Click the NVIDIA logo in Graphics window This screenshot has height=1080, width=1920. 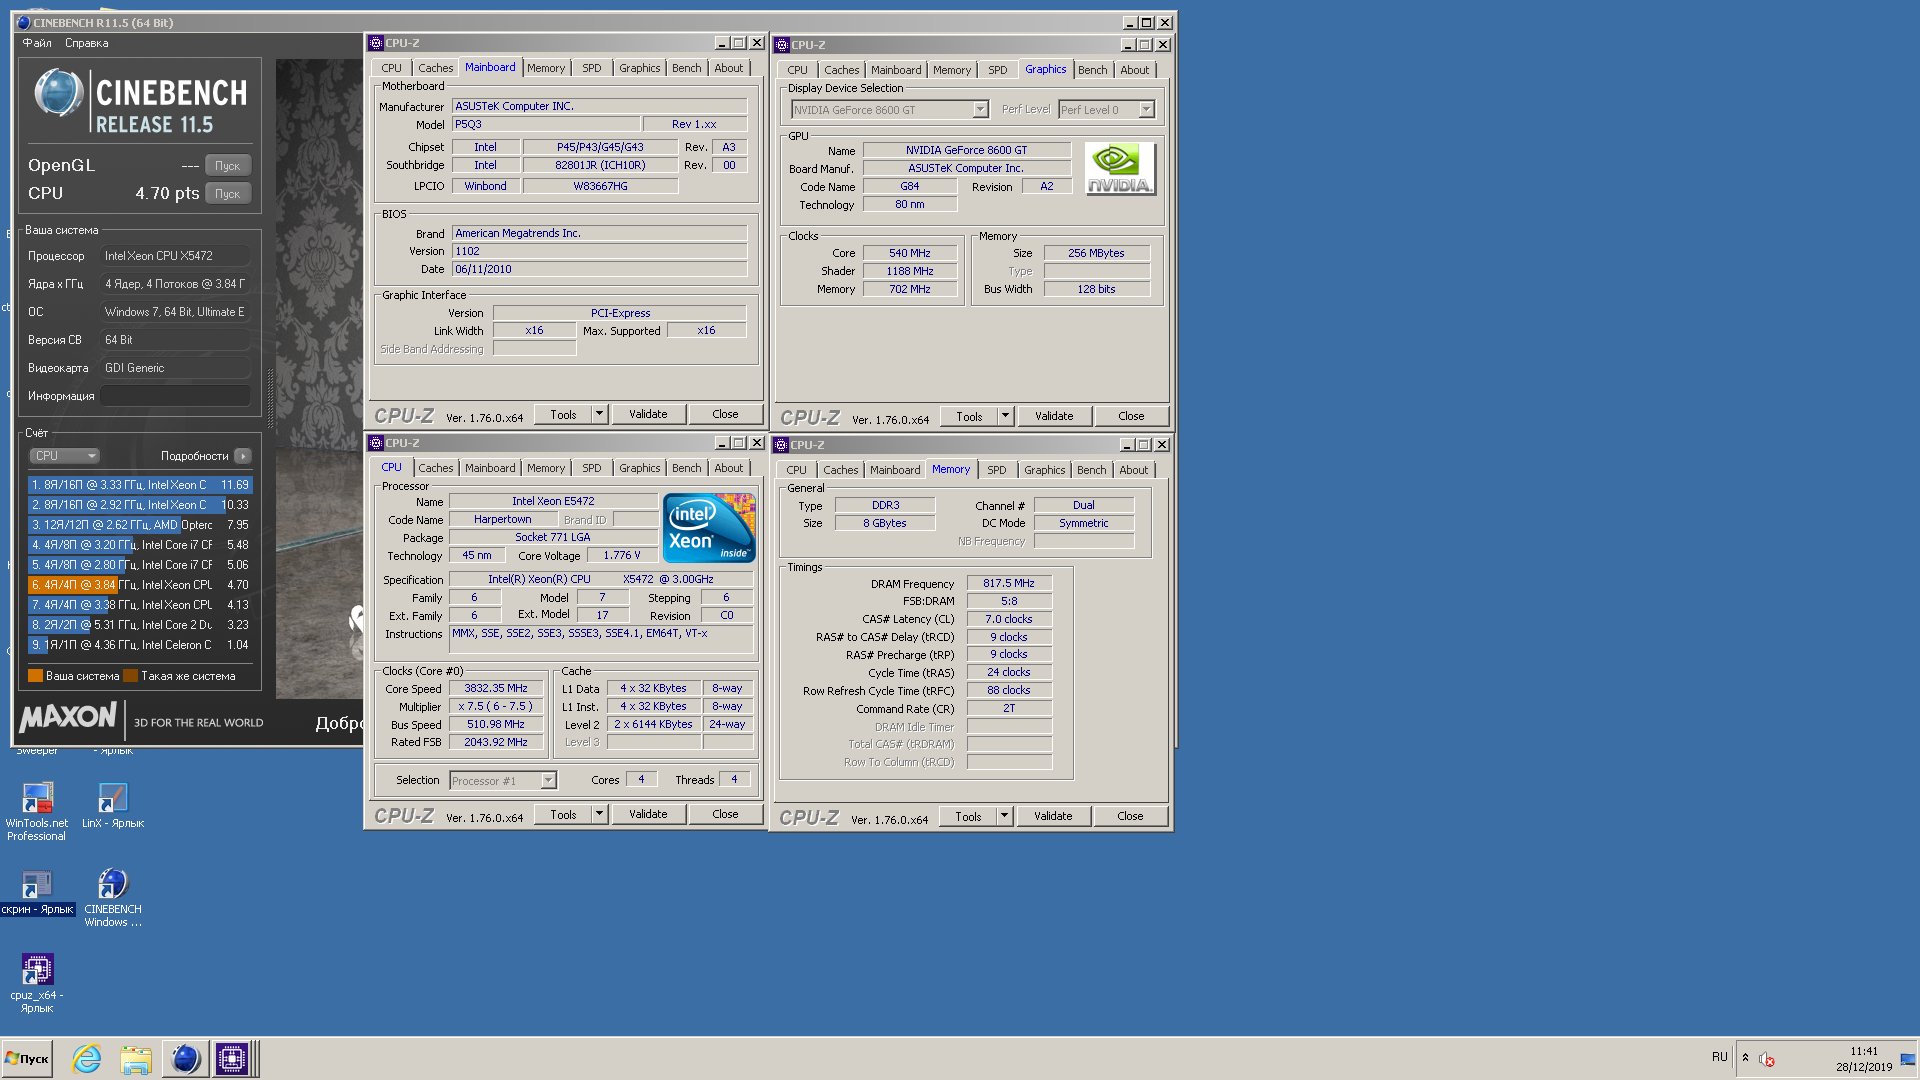click(x=1120, y=168)
